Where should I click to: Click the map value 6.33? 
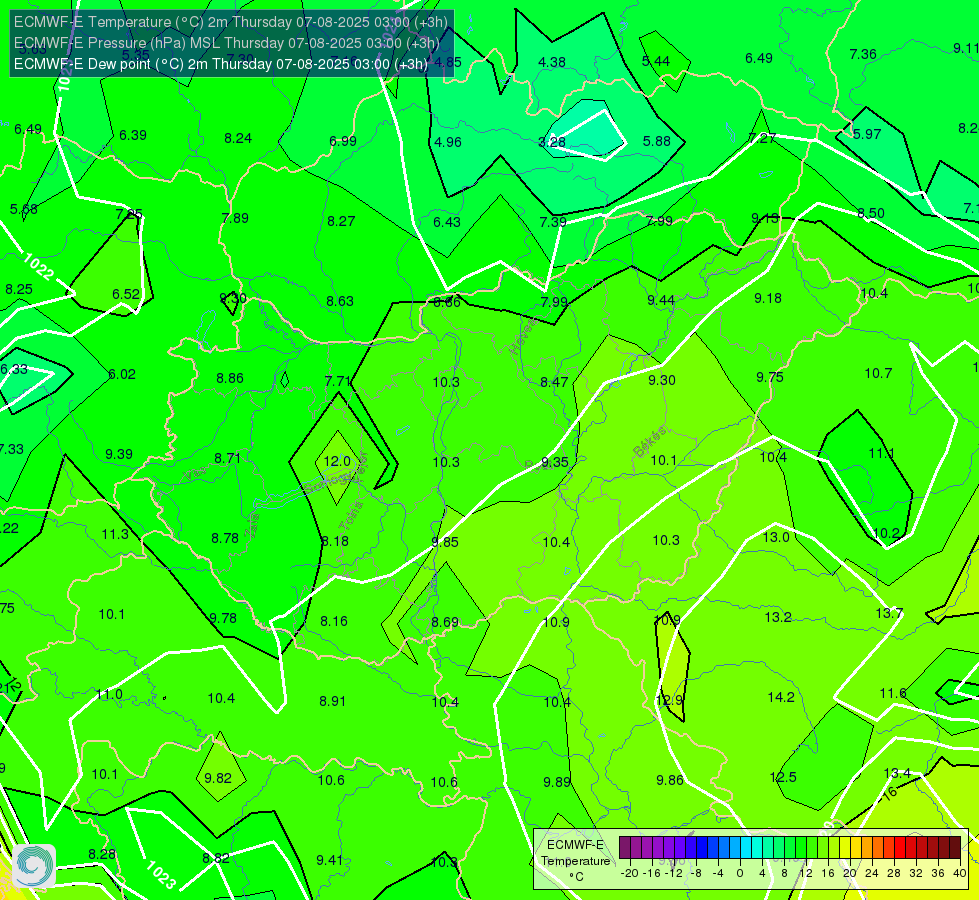14,370
